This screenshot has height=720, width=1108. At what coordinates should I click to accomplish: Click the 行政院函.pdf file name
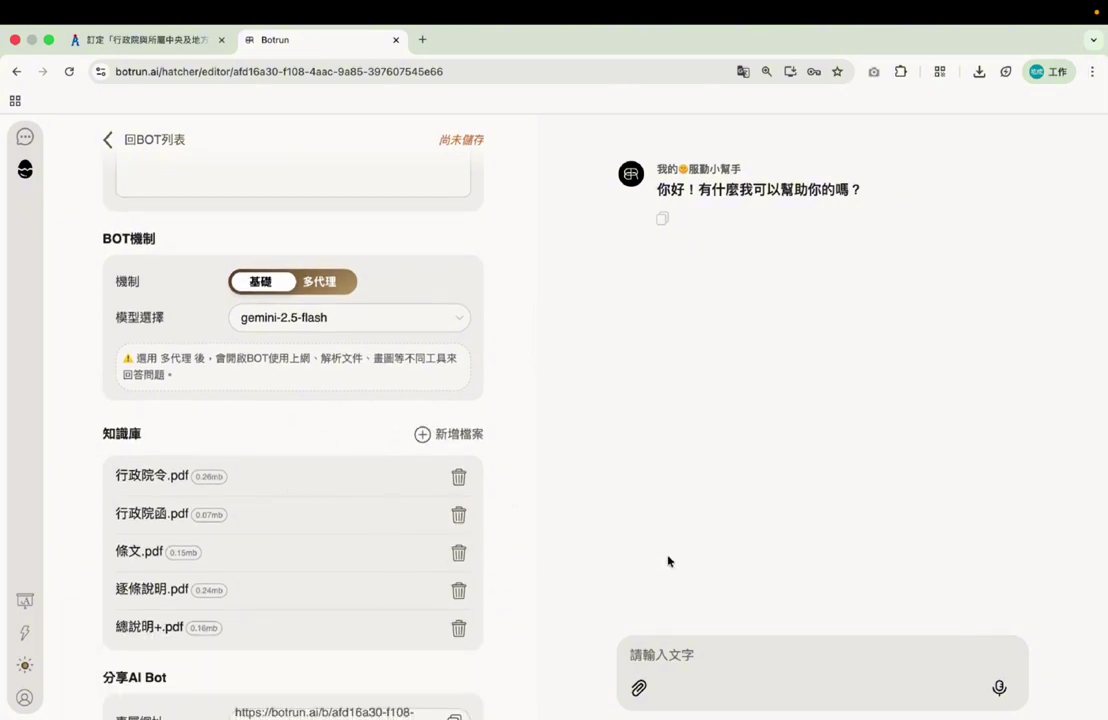(x=152, y=514)
